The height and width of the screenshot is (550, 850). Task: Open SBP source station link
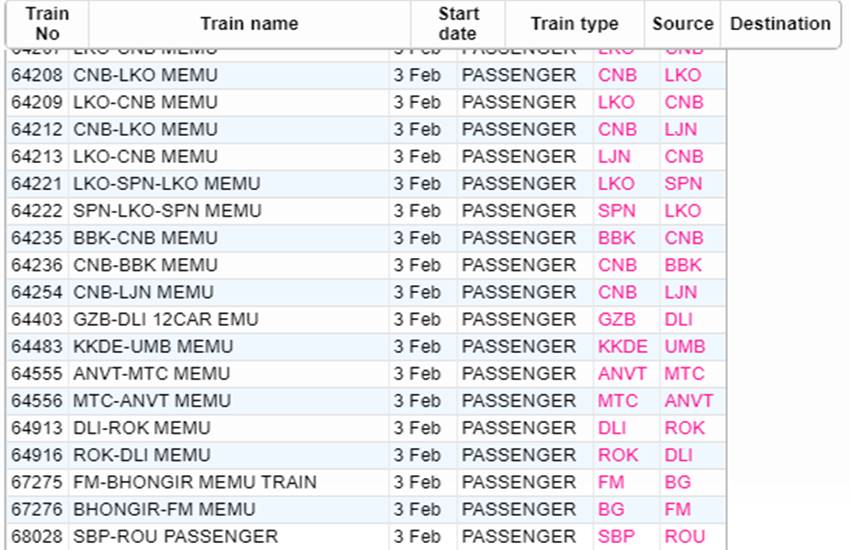[x=616, y=536]
